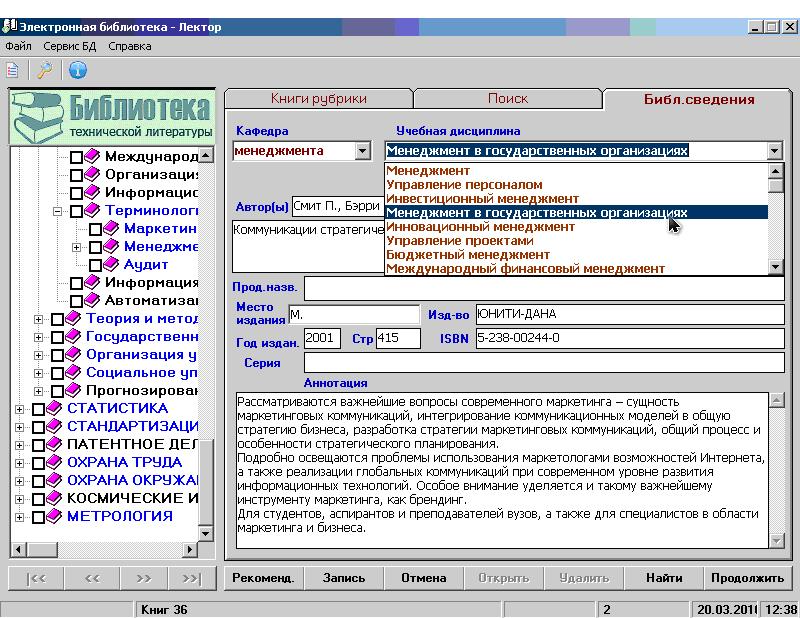Expand the МЕТРОЛОГИЯ tree node
The width and height of the screenshot is (800, 618).
pyautogui.click(x=19, y=517)
